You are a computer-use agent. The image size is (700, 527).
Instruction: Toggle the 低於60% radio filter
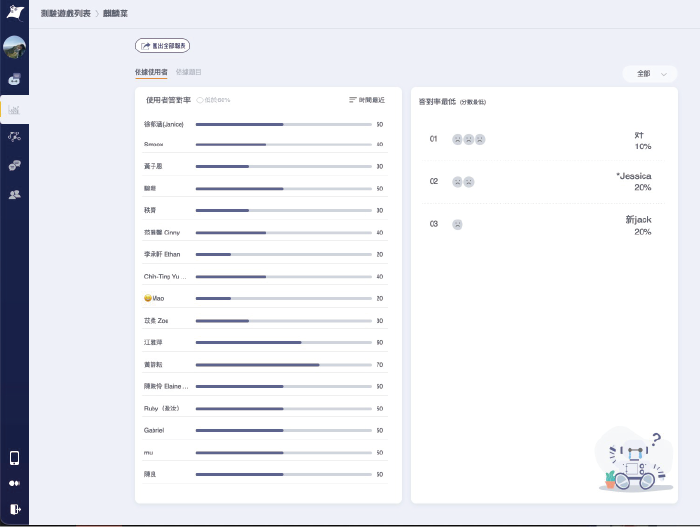pos(200,100)
